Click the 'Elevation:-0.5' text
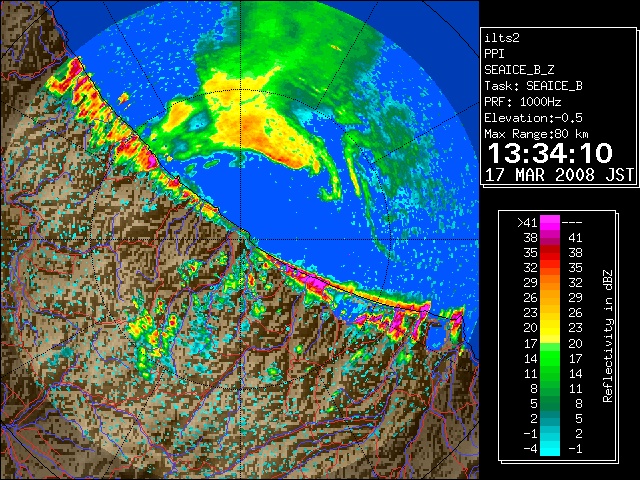The image size is (640, 480). (533, 118)
